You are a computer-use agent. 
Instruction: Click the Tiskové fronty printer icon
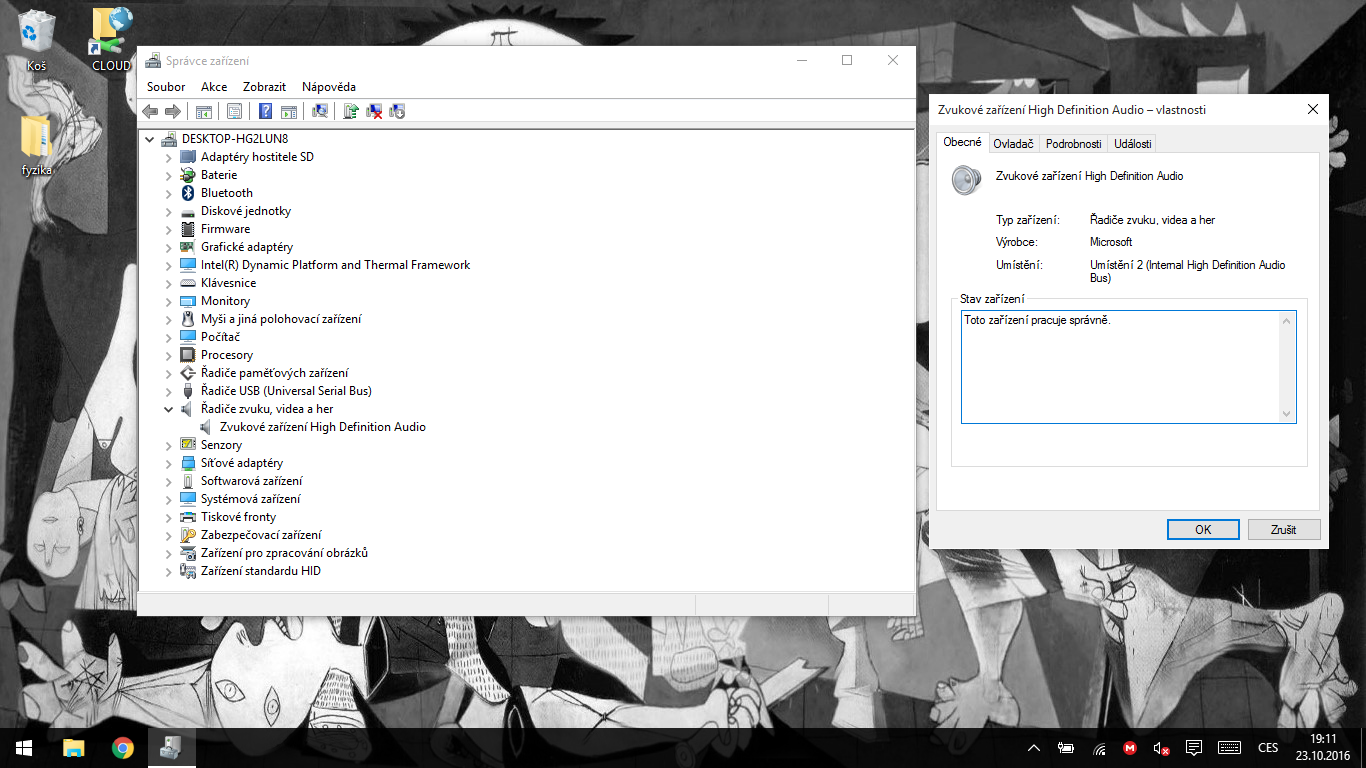187,517
